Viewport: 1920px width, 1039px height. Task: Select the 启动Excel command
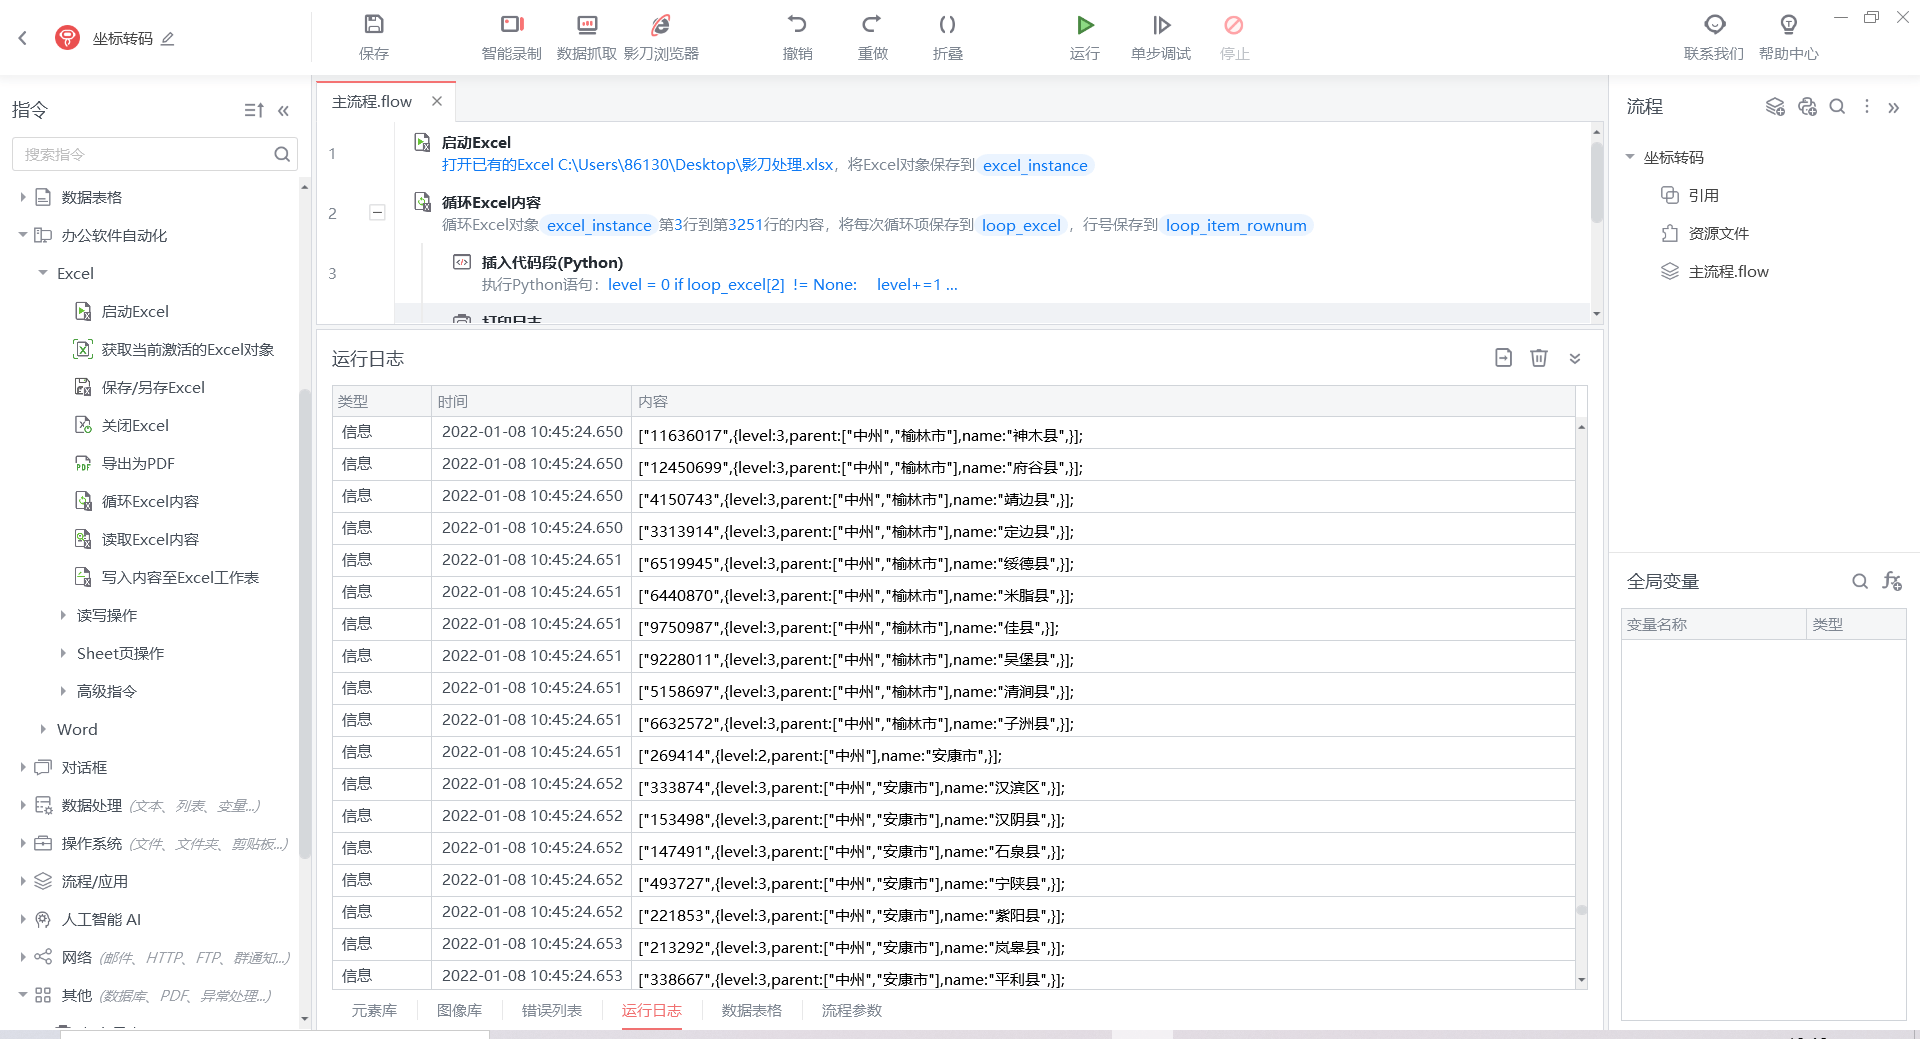click(x=135, y=311)
